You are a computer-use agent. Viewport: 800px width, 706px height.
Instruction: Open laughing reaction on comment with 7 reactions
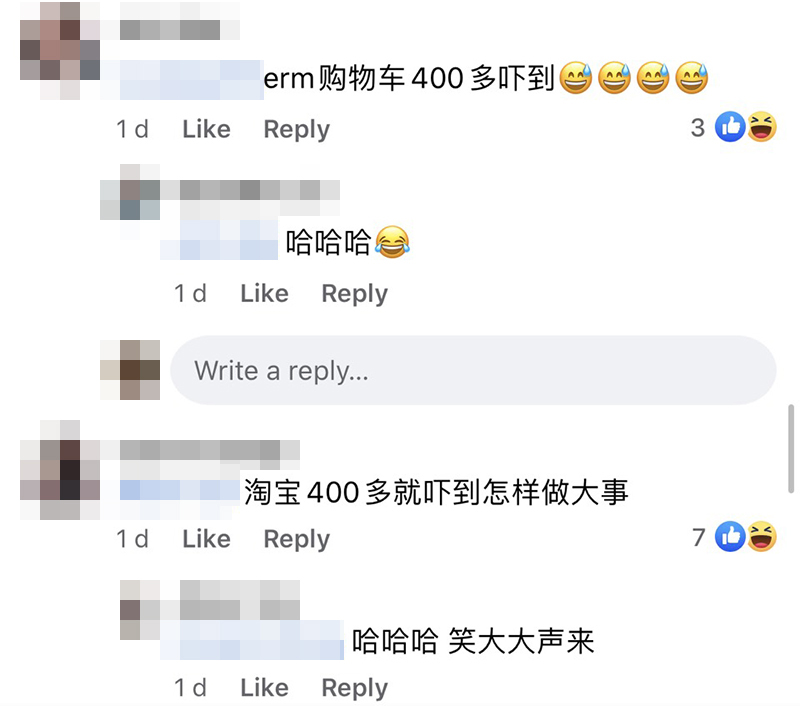pyautogui.click(x=762, y=536)
